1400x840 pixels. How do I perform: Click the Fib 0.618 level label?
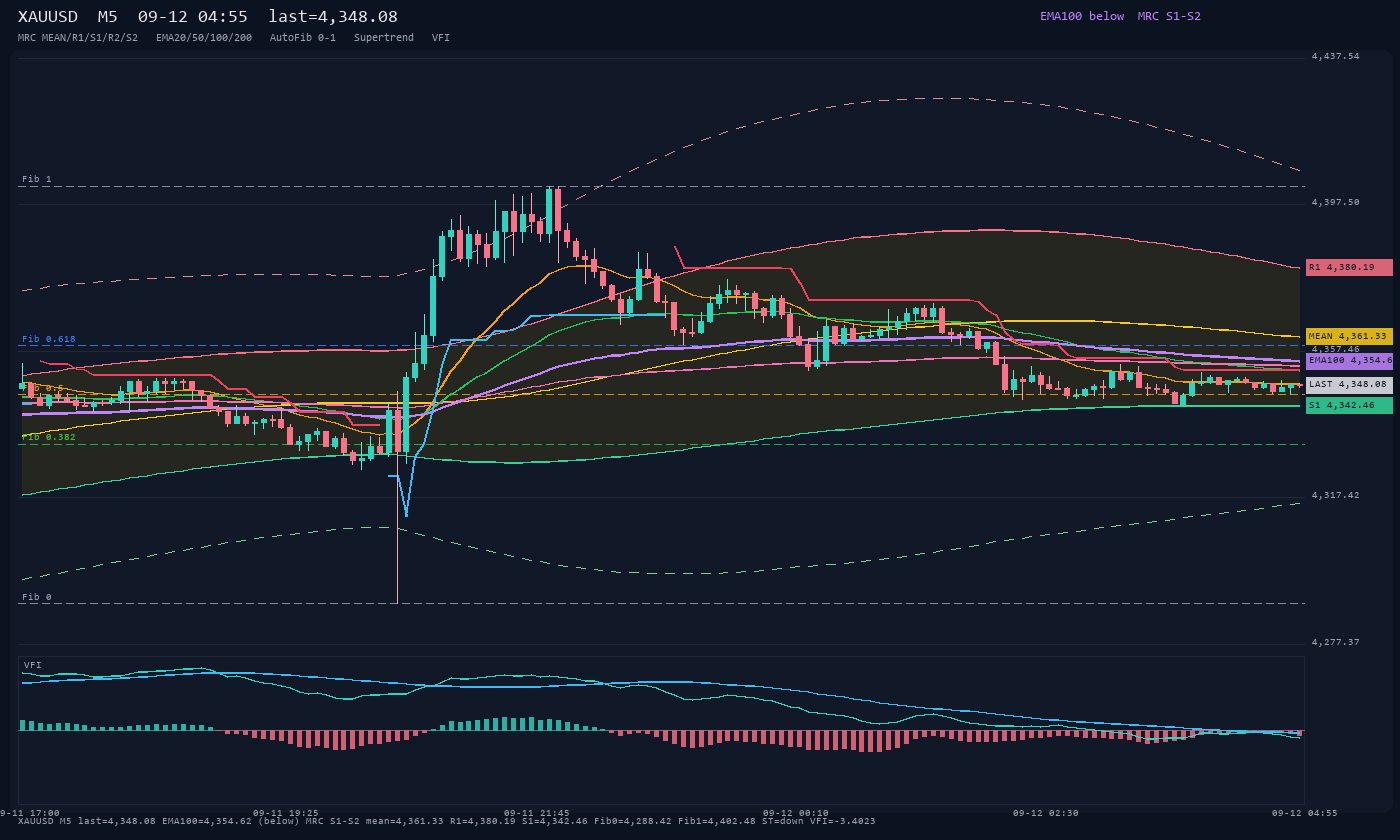tap(49, 339)
